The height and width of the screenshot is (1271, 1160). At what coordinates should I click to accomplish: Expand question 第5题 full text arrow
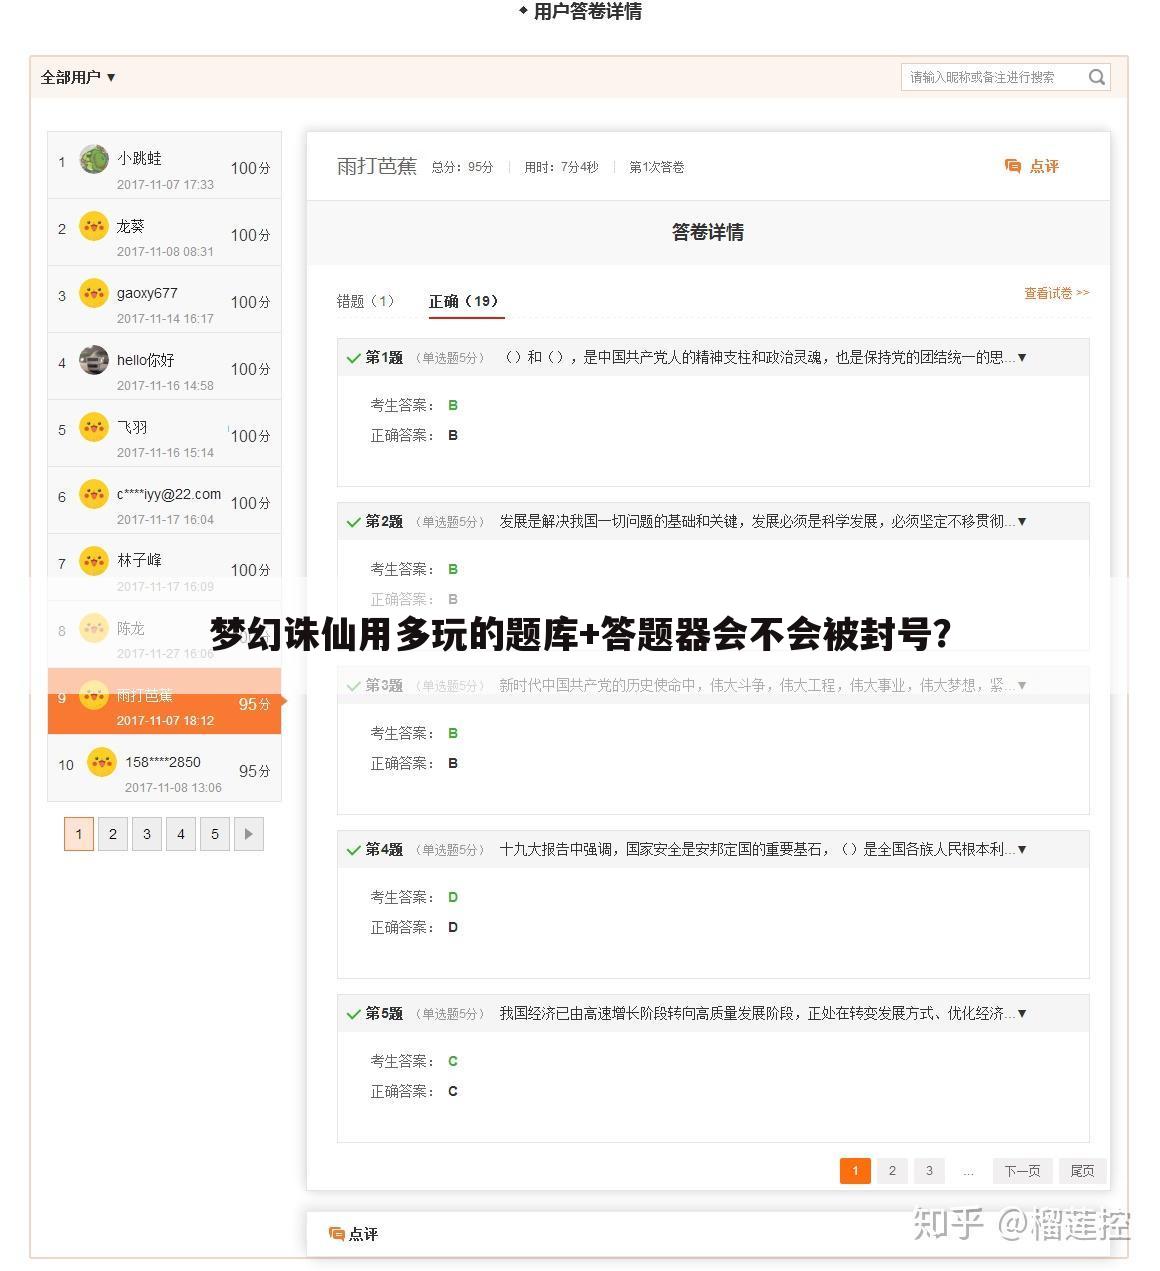coord(1021,1013)
